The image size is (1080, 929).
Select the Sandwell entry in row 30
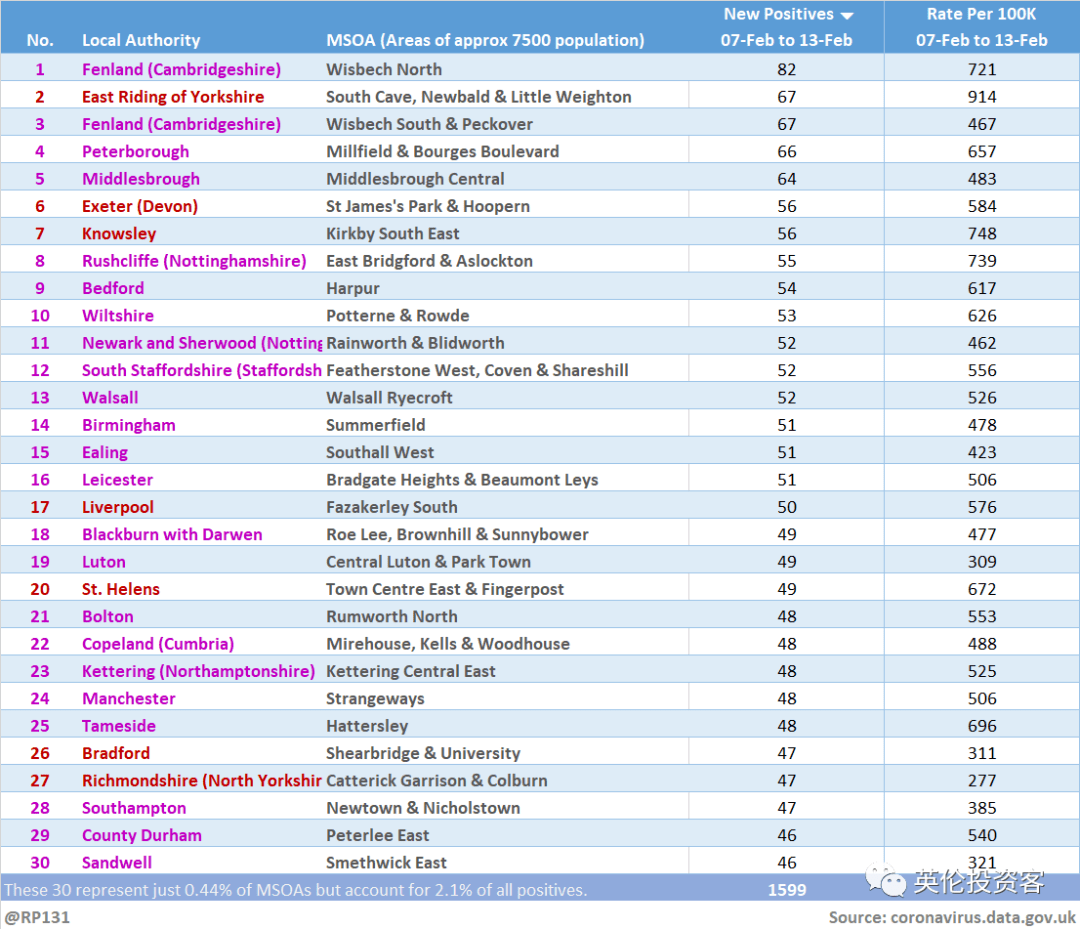(x=117, y=863)
